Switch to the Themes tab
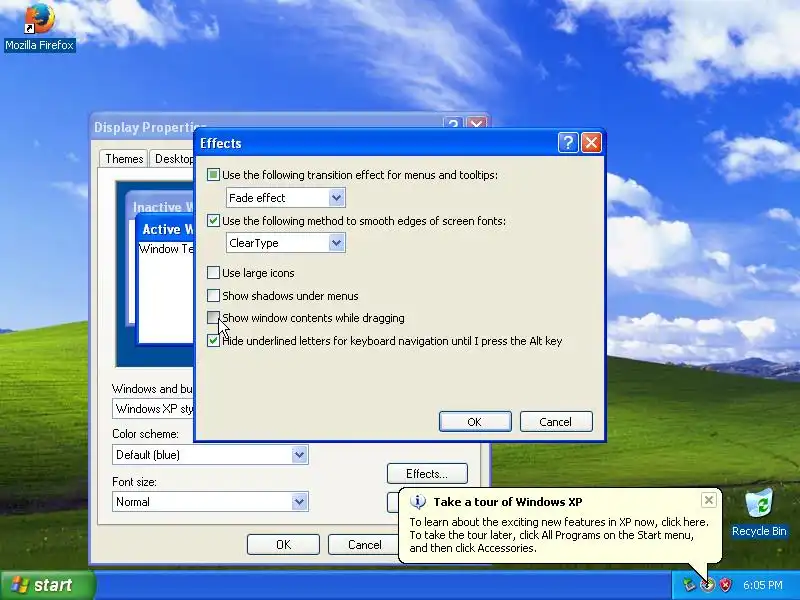Viewport: 800px width, 600px height. point(124,159)
